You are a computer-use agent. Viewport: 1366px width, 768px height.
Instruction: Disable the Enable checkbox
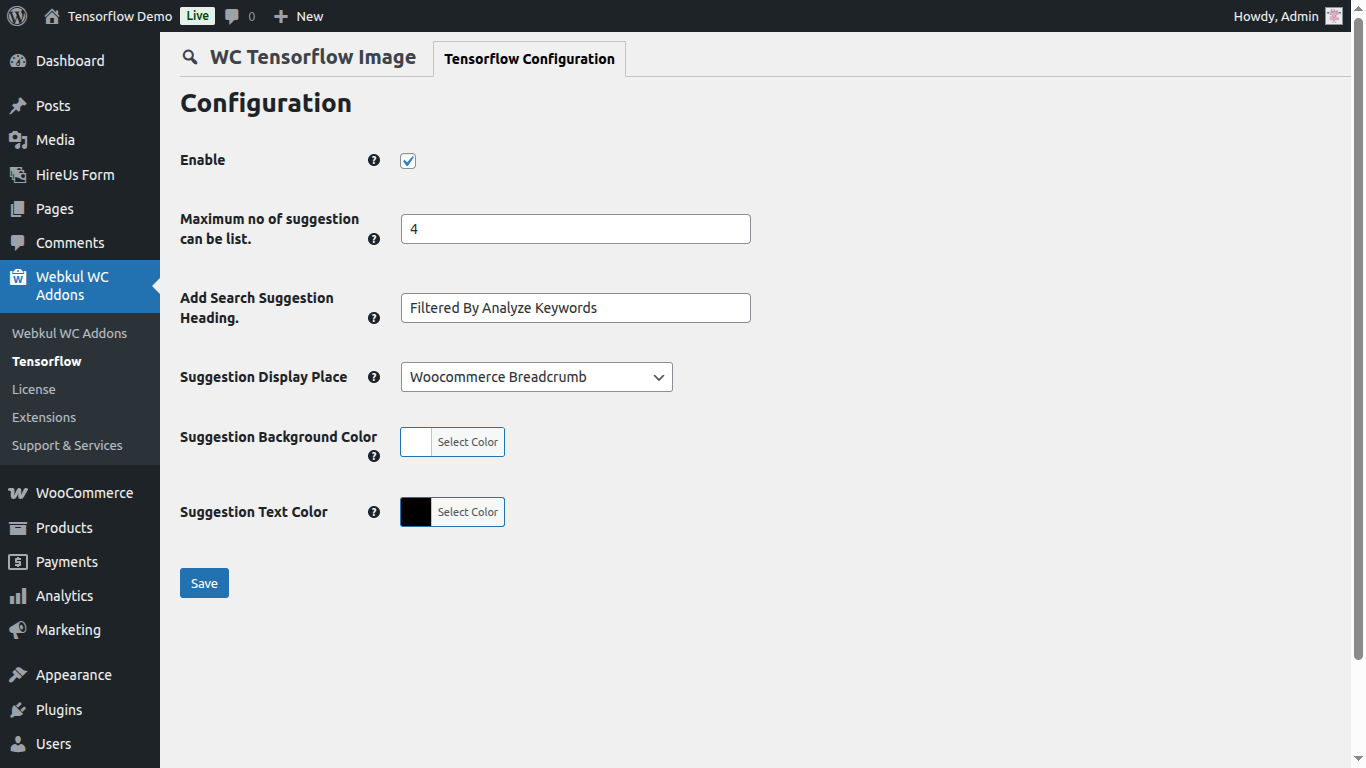point(407,160)
